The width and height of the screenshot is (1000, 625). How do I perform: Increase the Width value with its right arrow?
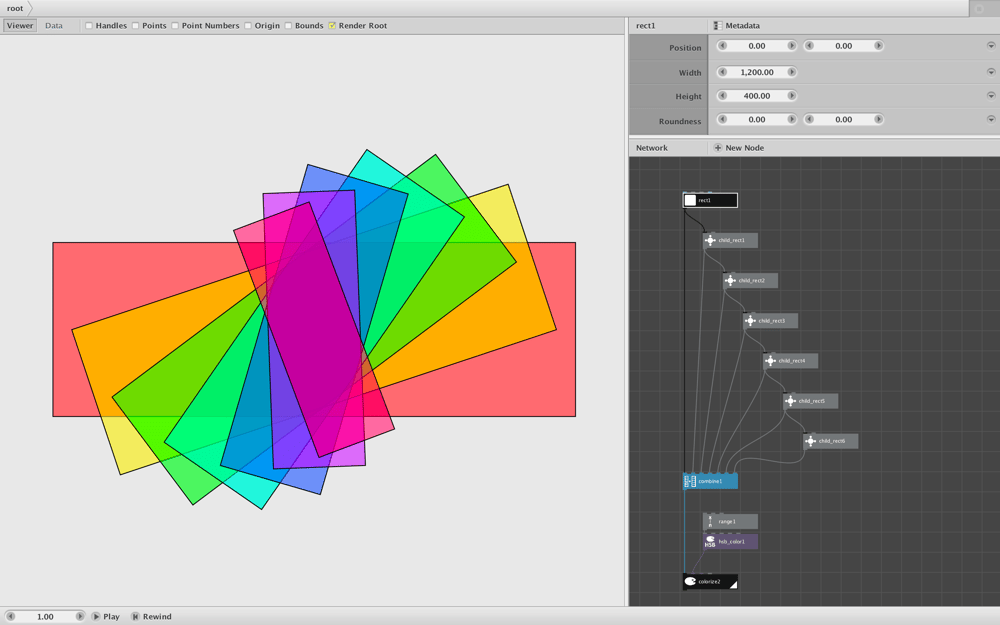point(791,72)
